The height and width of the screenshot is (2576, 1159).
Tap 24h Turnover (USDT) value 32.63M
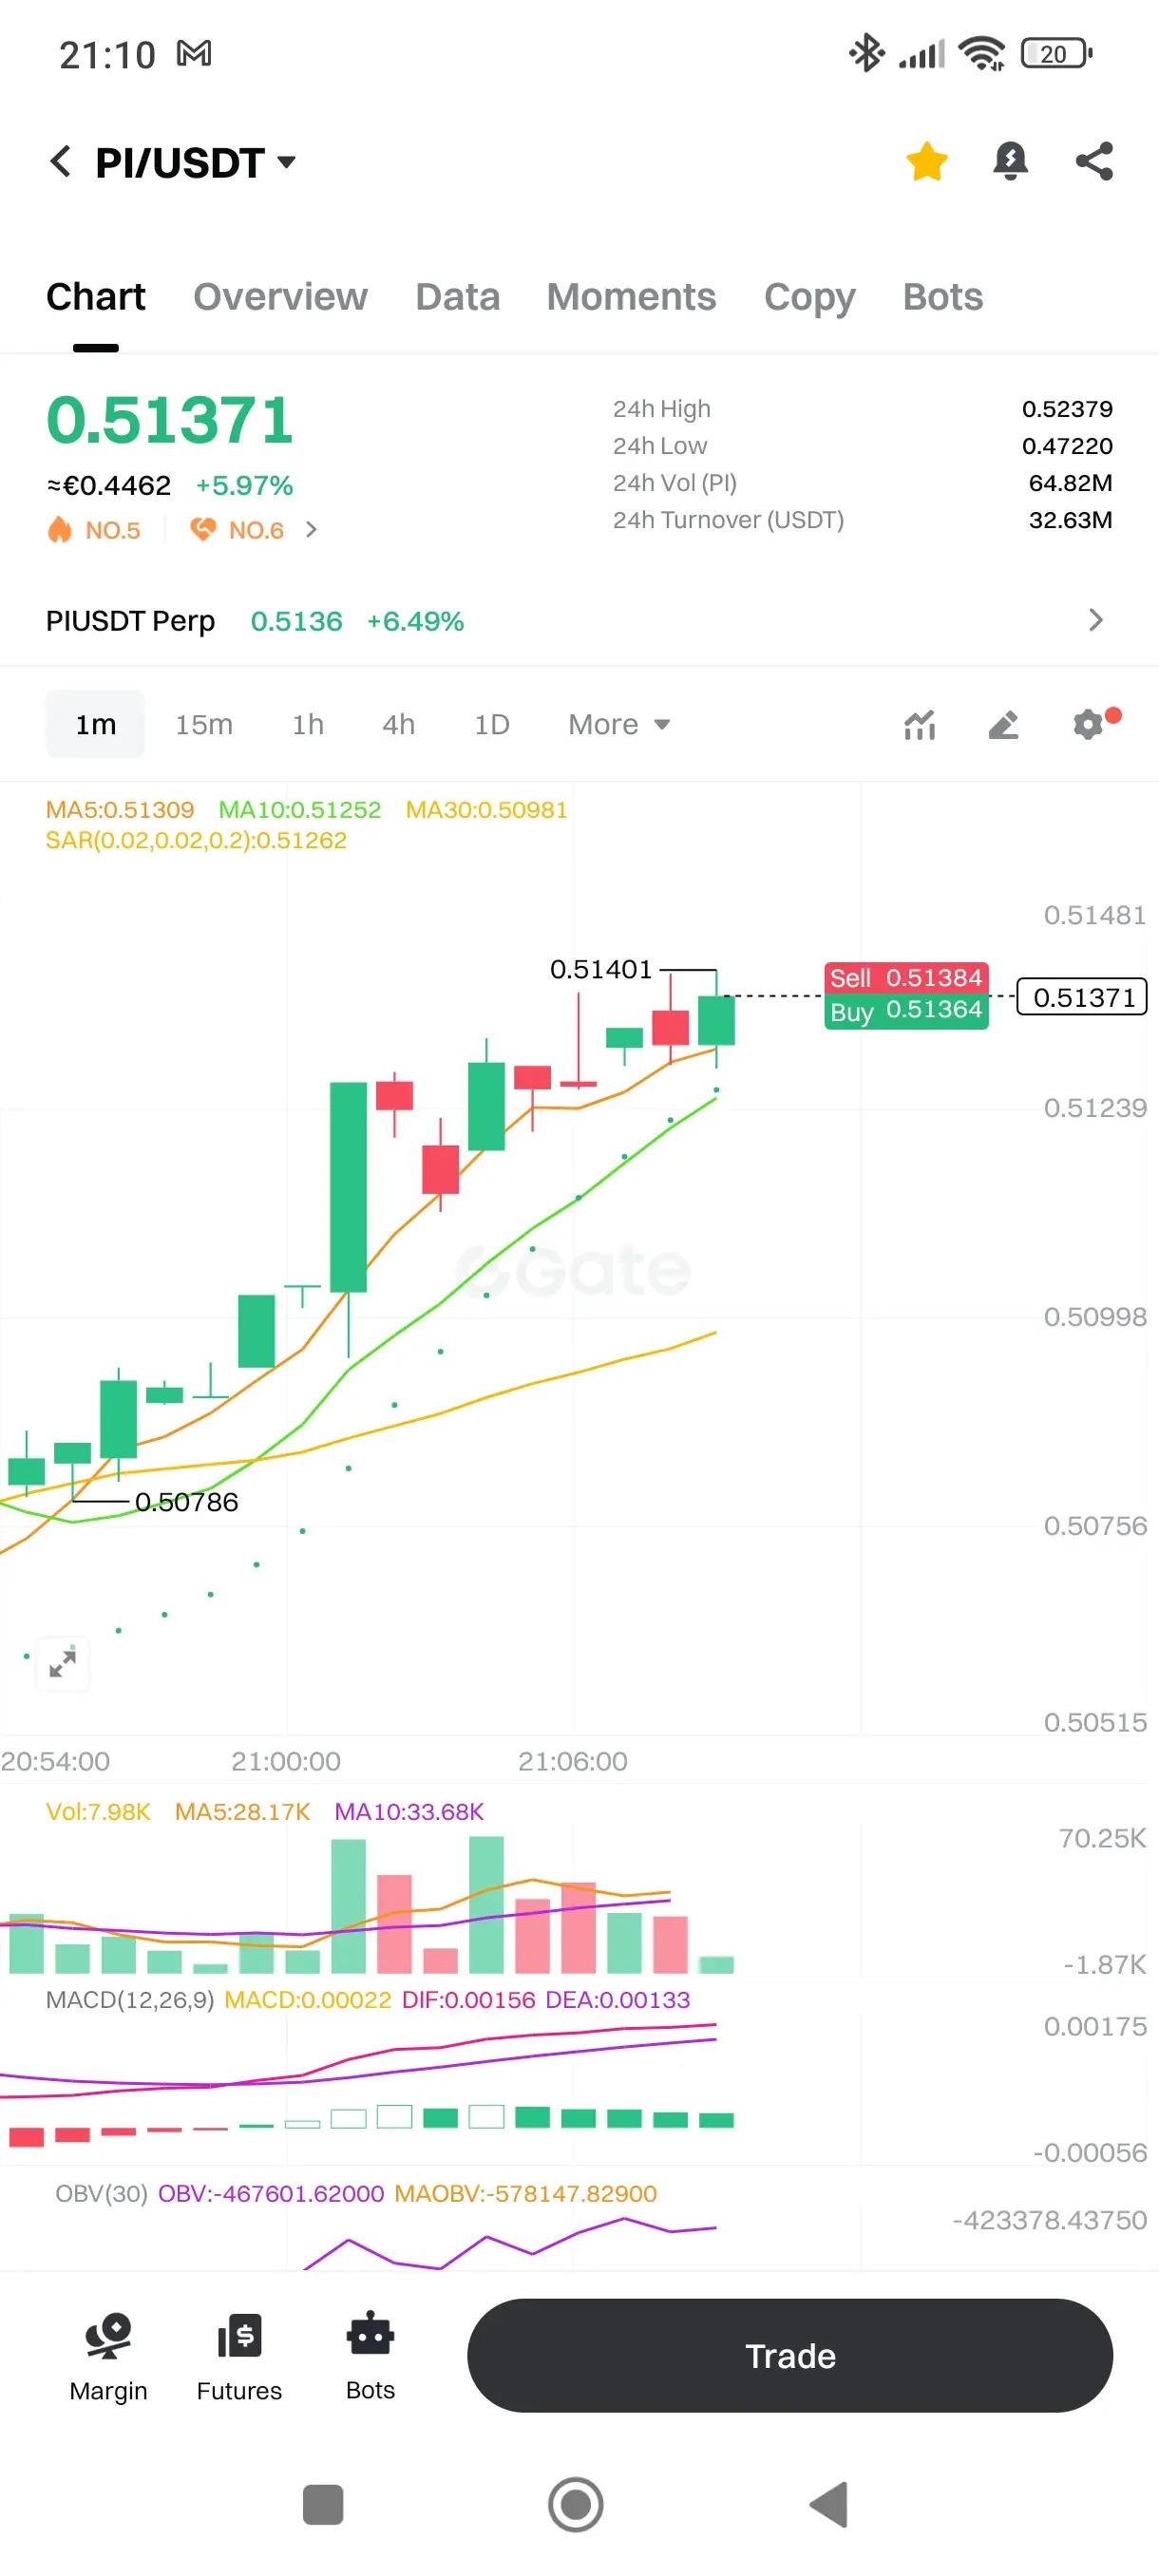coord(1070,520)
